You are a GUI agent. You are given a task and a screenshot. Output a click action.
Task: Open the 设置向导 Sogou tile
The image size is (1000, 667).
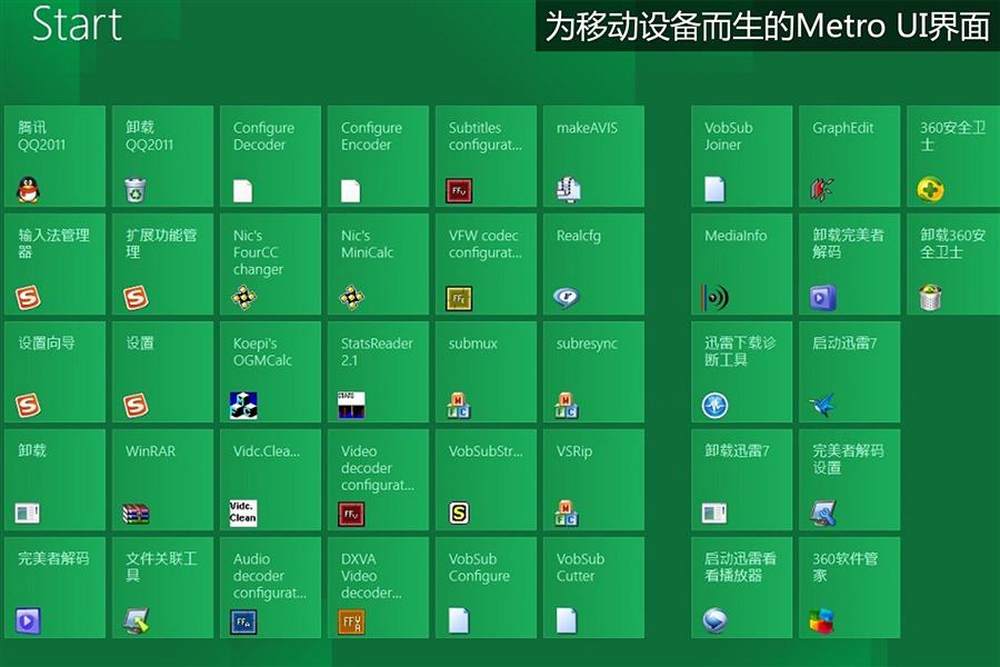point(55,372)
